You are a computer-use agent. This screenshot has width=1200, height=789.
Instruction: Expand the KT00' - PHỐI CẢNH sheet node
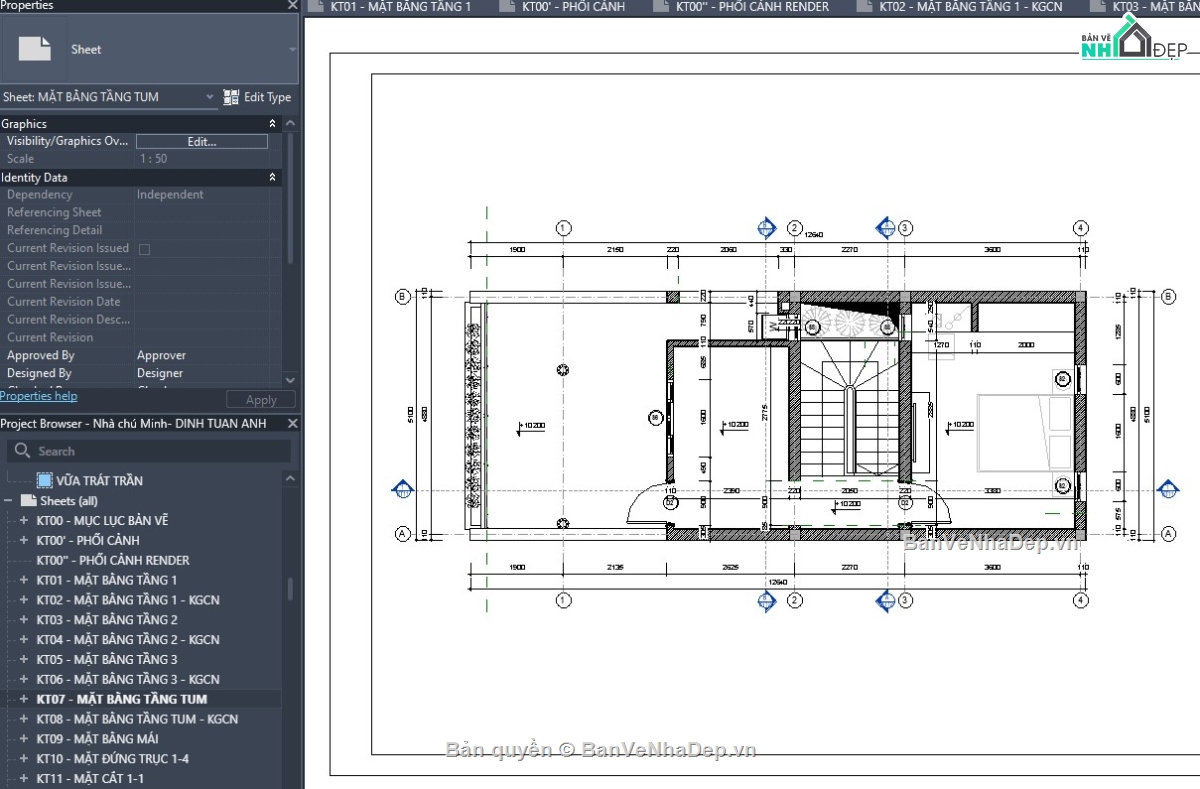coord(24,541)
